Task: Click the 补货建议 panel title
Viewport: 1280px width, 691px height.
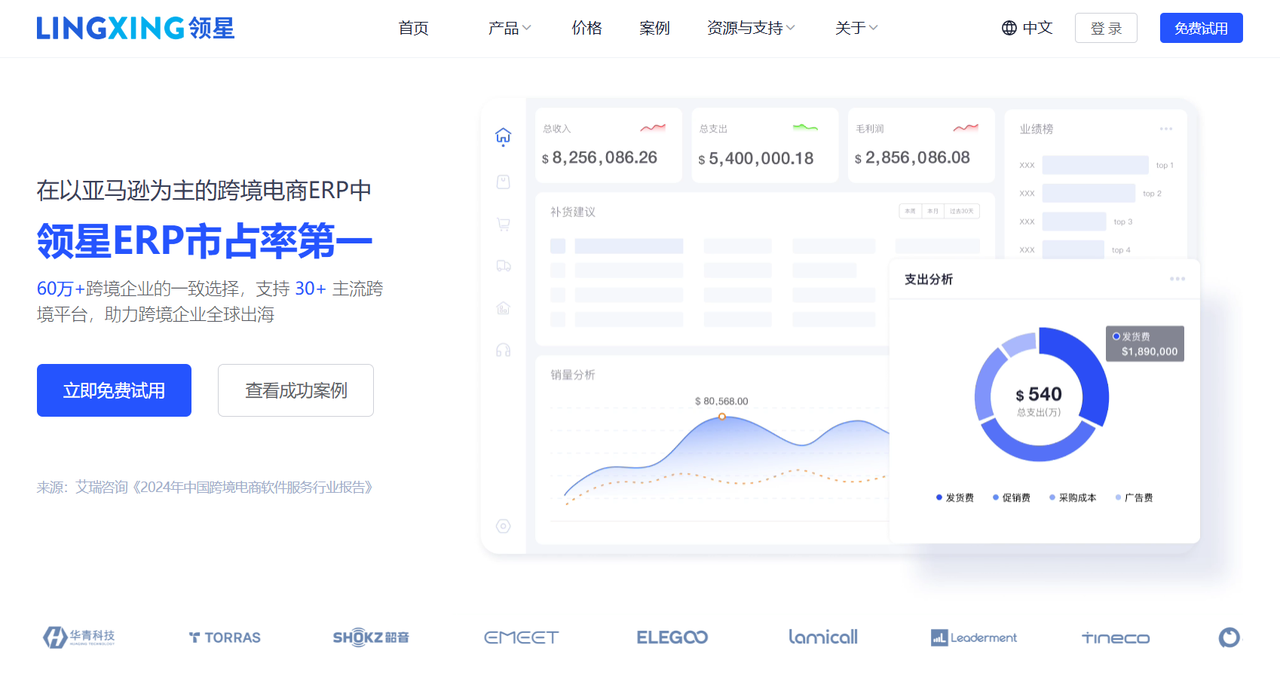Action: [x=573, y=212]
